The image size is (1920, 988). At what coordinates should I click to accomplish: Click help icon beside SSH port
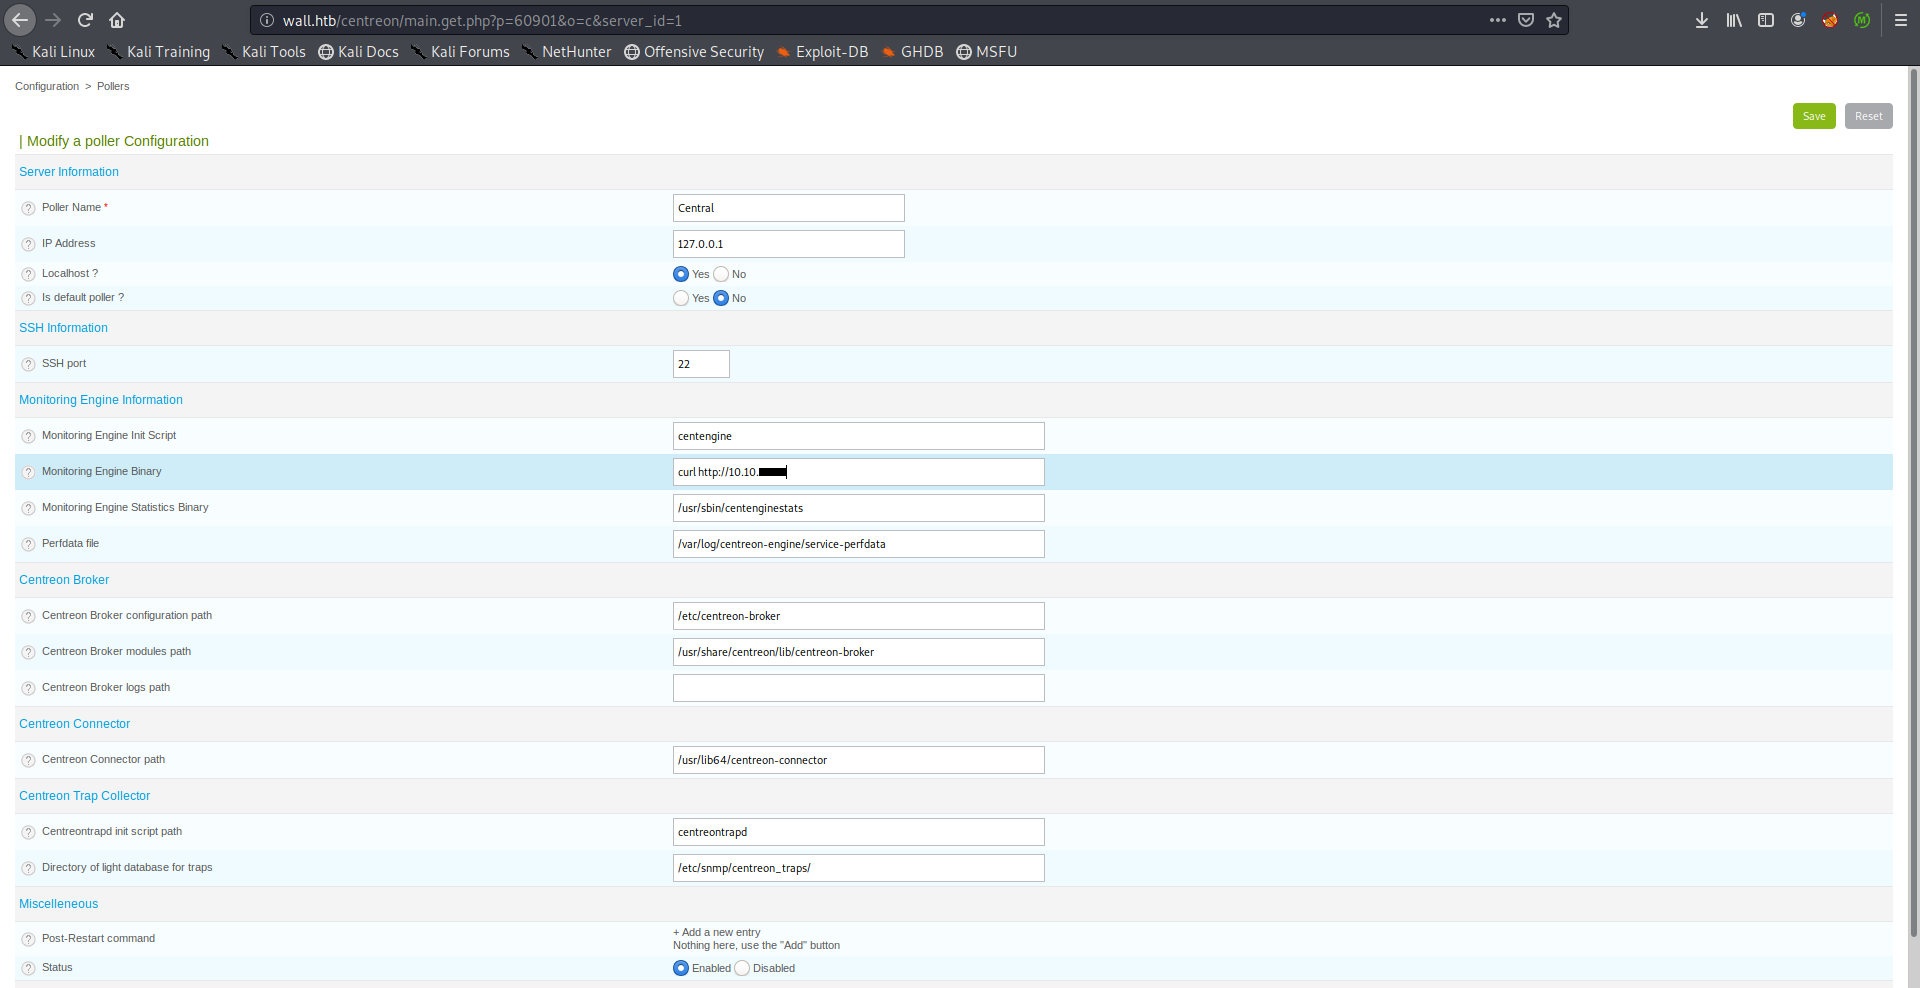(x=28, y=365)
